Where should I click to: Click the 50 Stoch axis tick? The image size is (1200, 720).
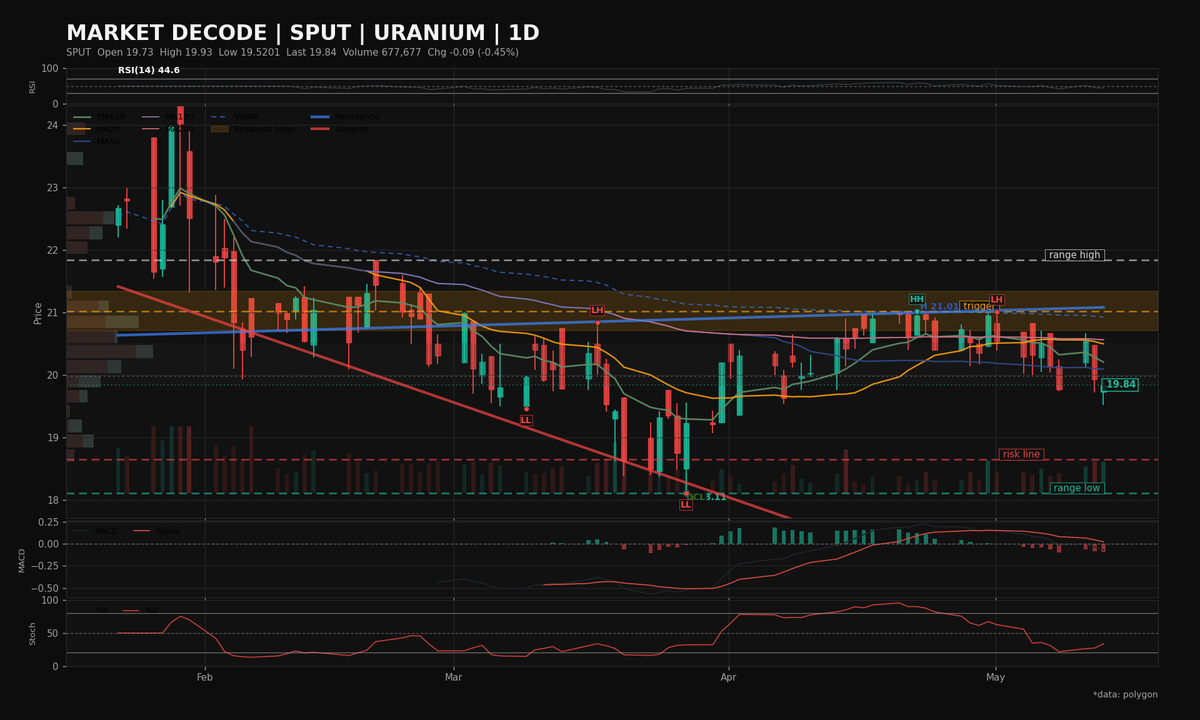(52, 634)
